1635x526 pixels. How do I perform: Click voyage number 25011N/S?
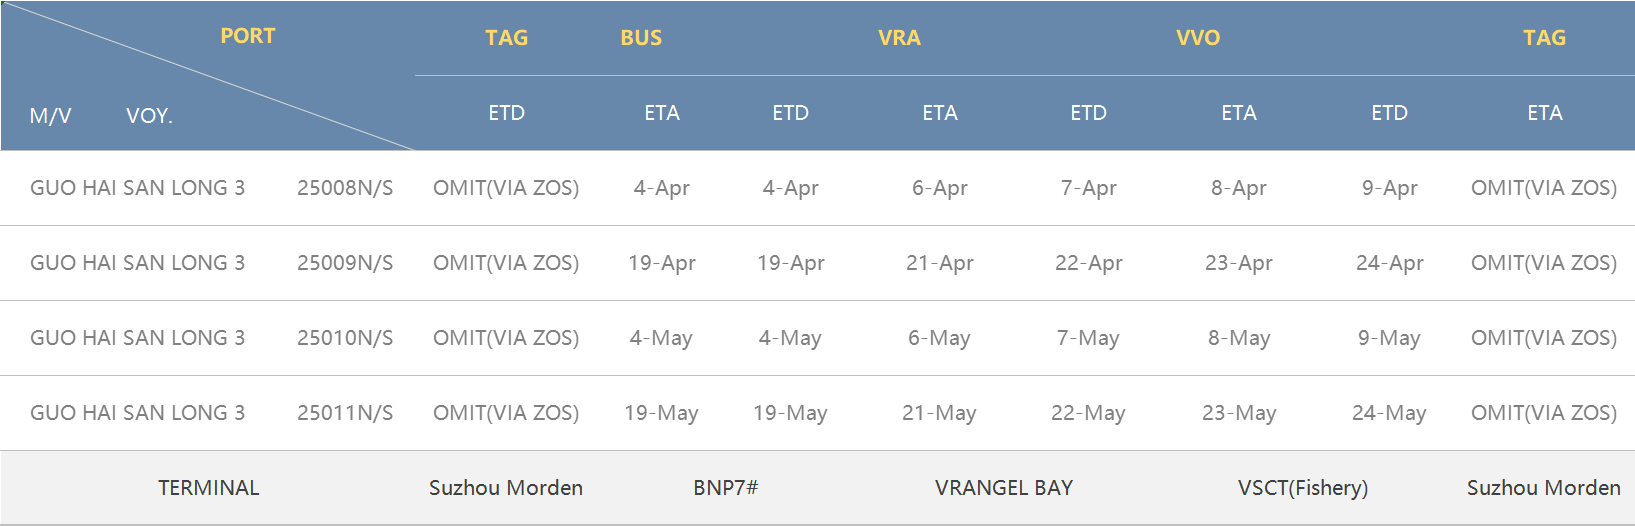345,413
